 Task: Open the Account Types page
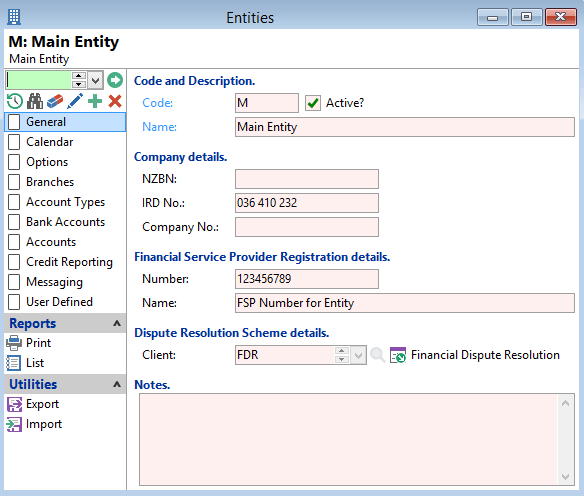[x=65, y=202]
